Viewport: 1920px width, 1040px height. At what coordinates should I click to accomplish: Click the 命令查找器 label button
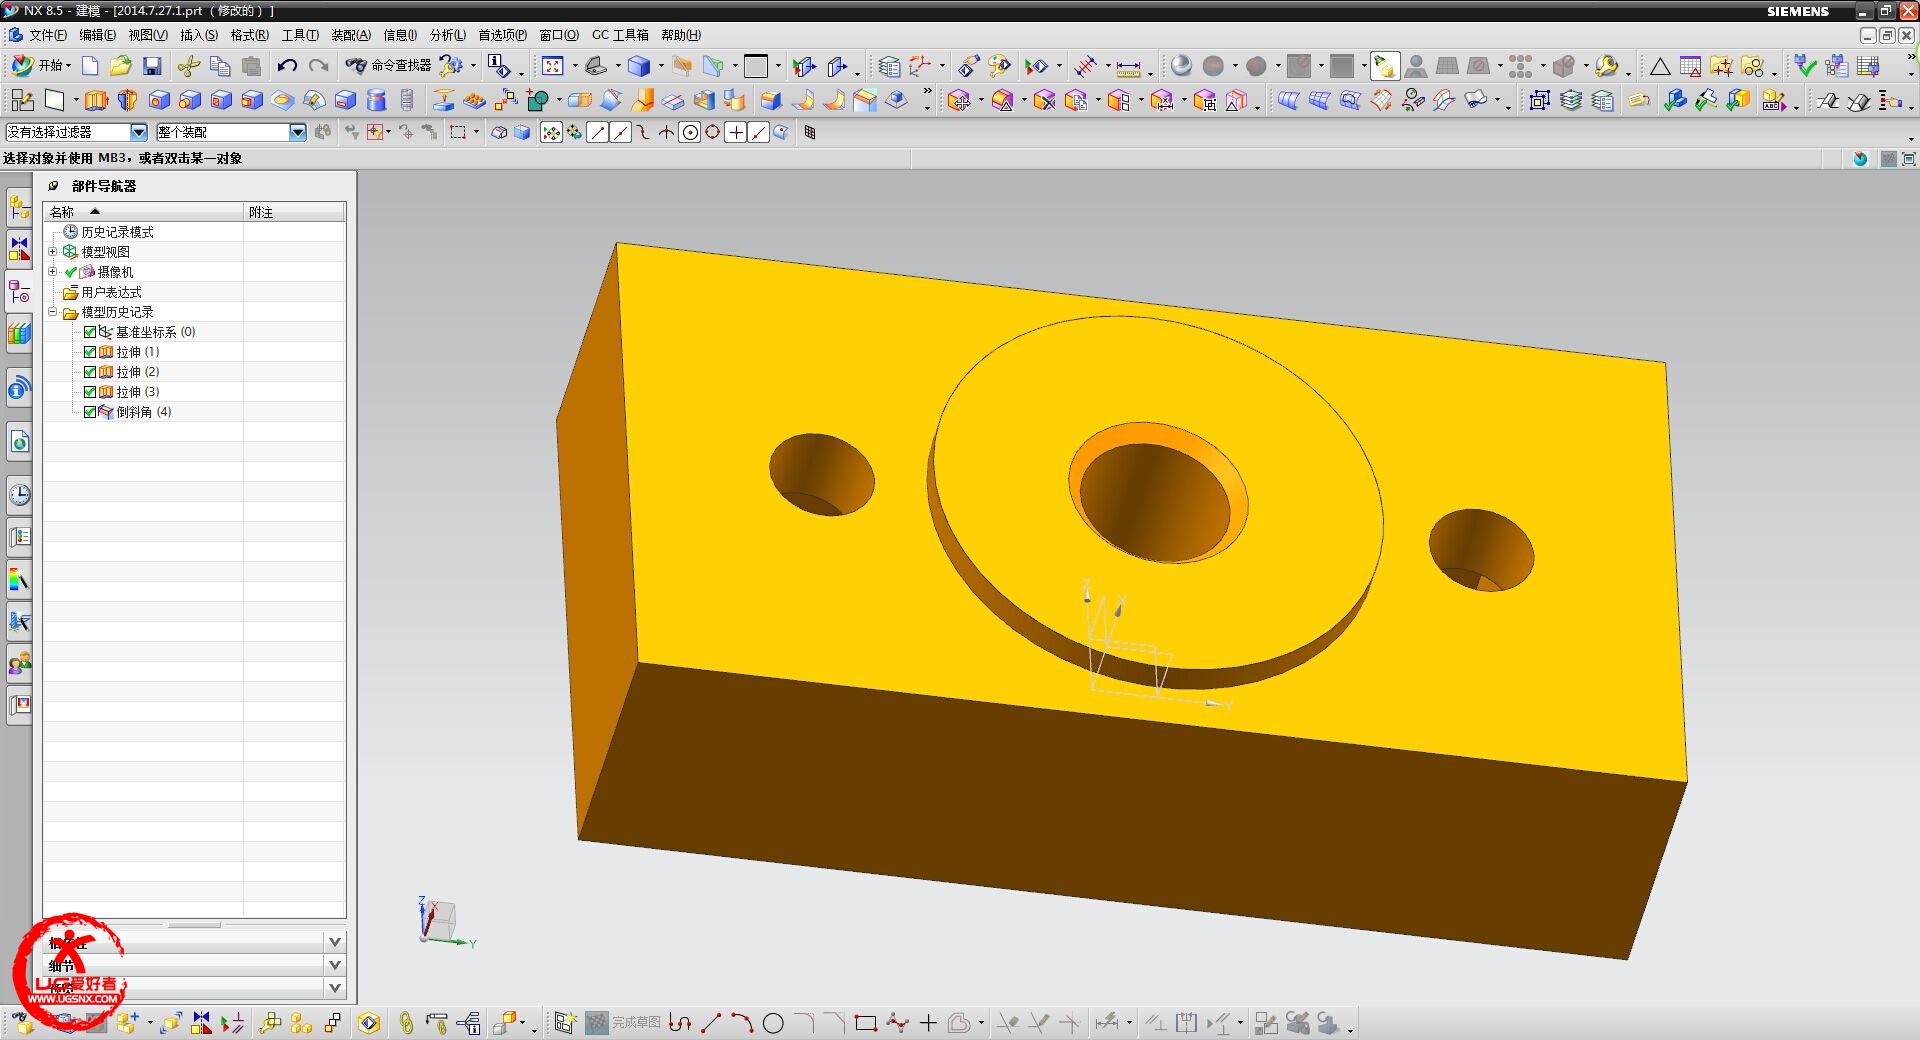point(401,66)
